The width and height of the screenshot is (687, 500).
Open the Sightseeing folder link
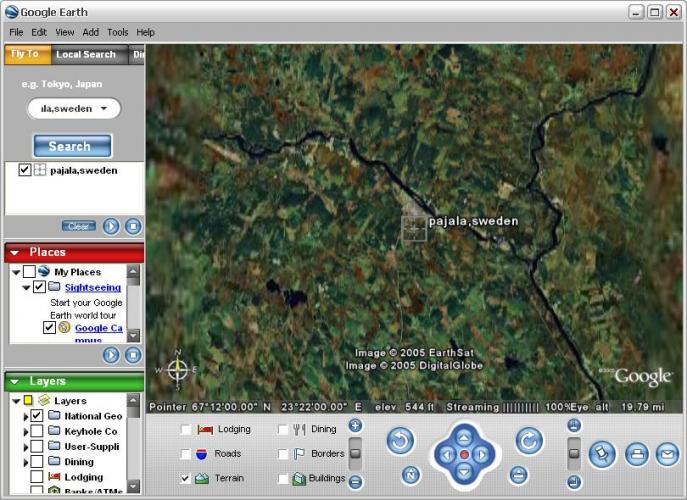tap(93, 288)
